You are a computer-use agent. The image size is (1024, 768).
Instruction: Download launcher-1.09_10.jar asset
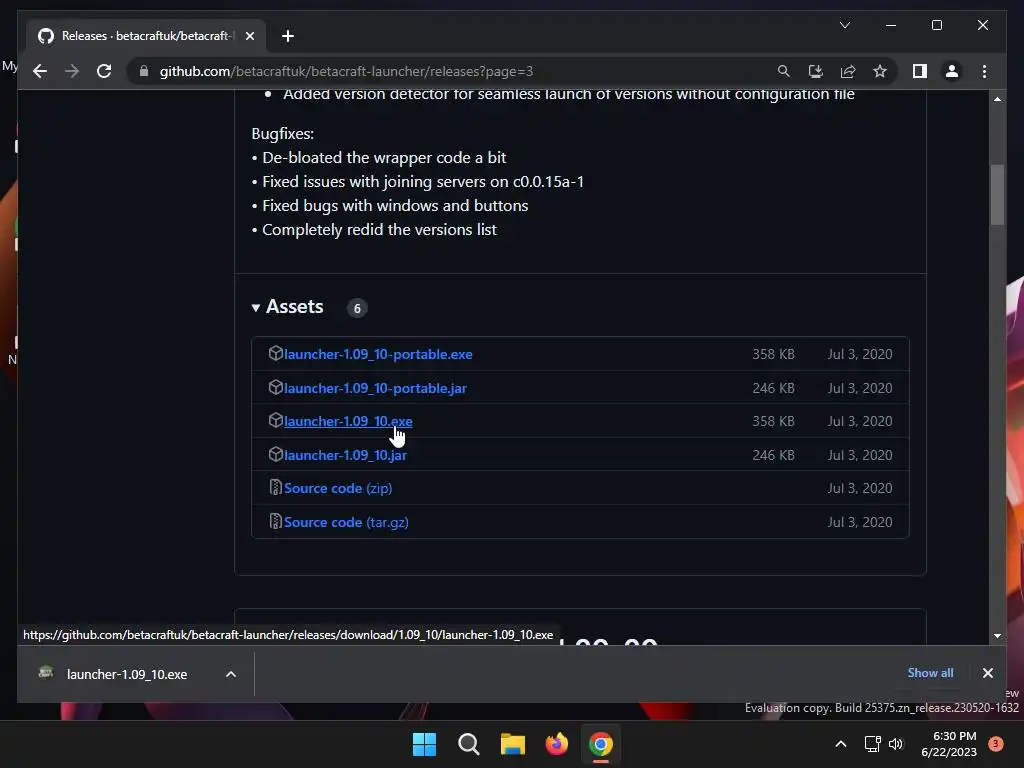tap(345, 455)
